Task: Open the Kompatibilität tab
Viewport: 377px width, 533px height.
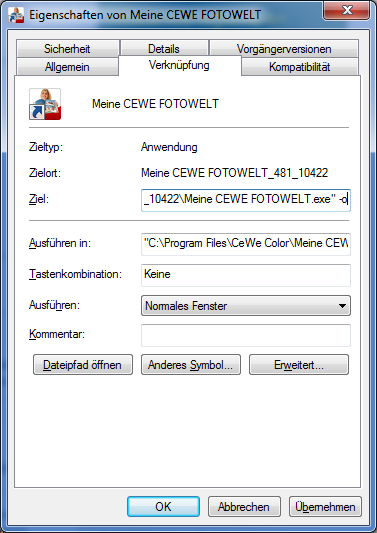Action: 299,67
